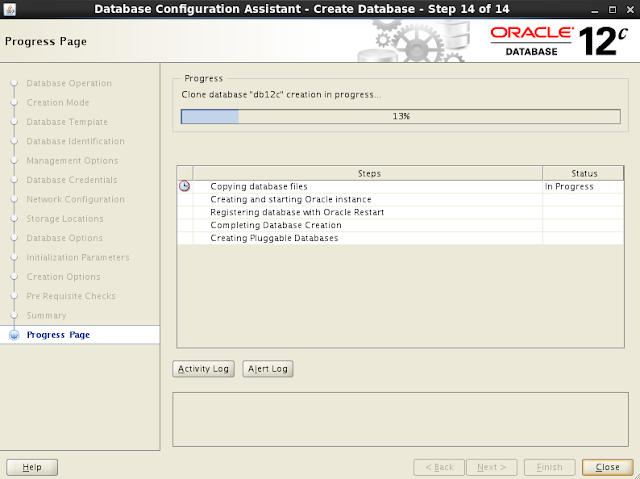Open the Alert Log
The height and width of the screenshot is (479, 640).
click(268, 369)
